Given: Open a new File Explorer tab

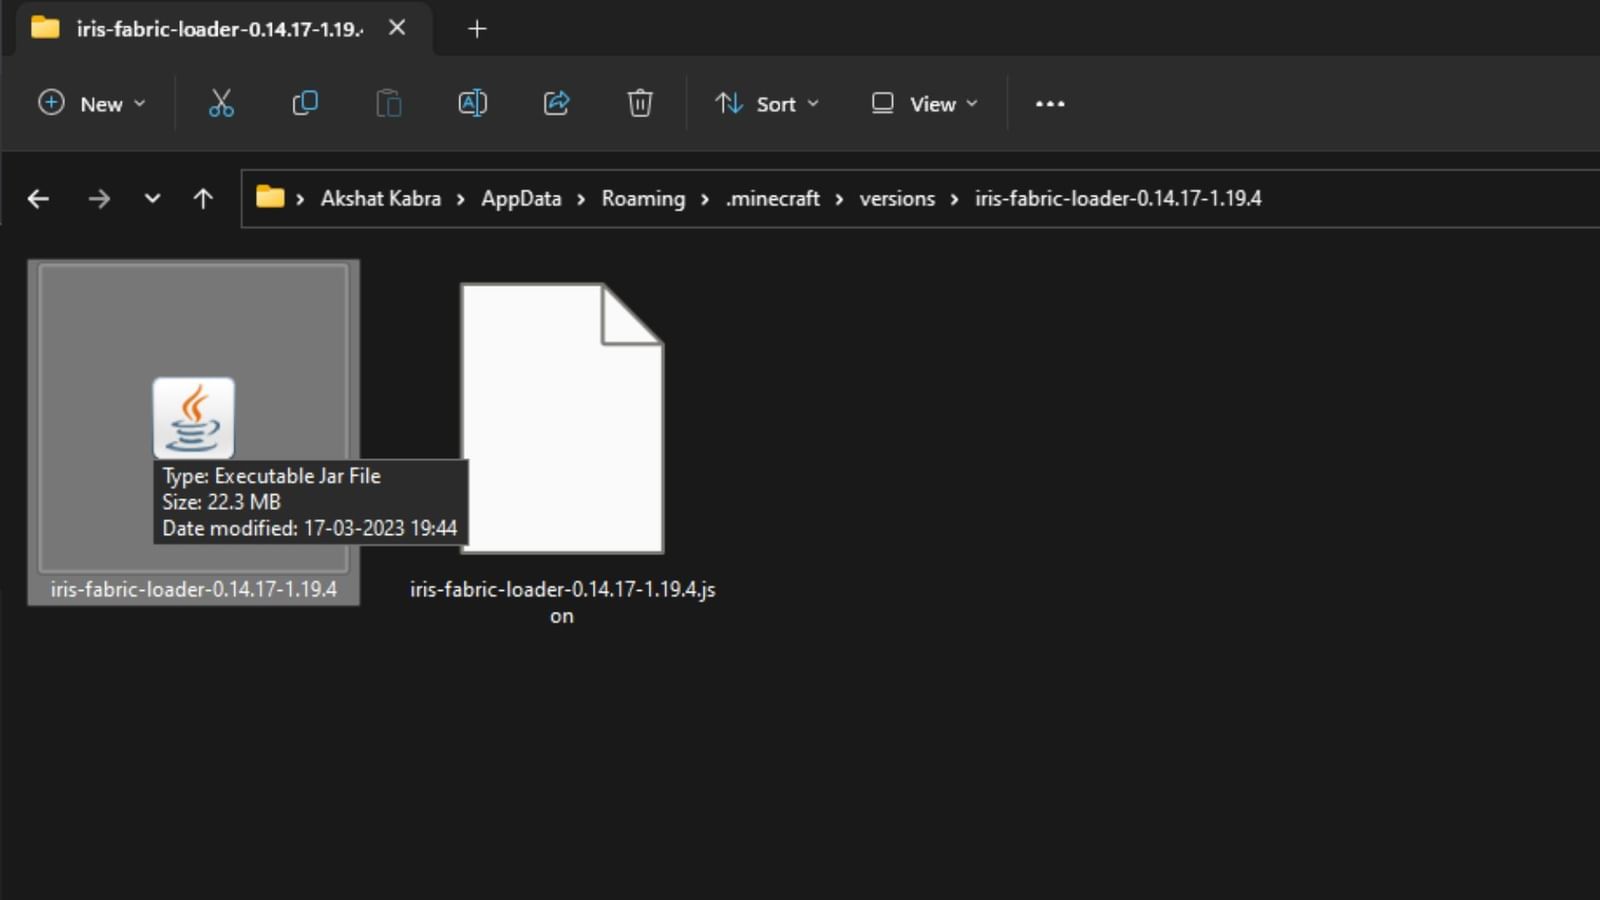Looking at the screenshot, I should (x=477, y=29).
